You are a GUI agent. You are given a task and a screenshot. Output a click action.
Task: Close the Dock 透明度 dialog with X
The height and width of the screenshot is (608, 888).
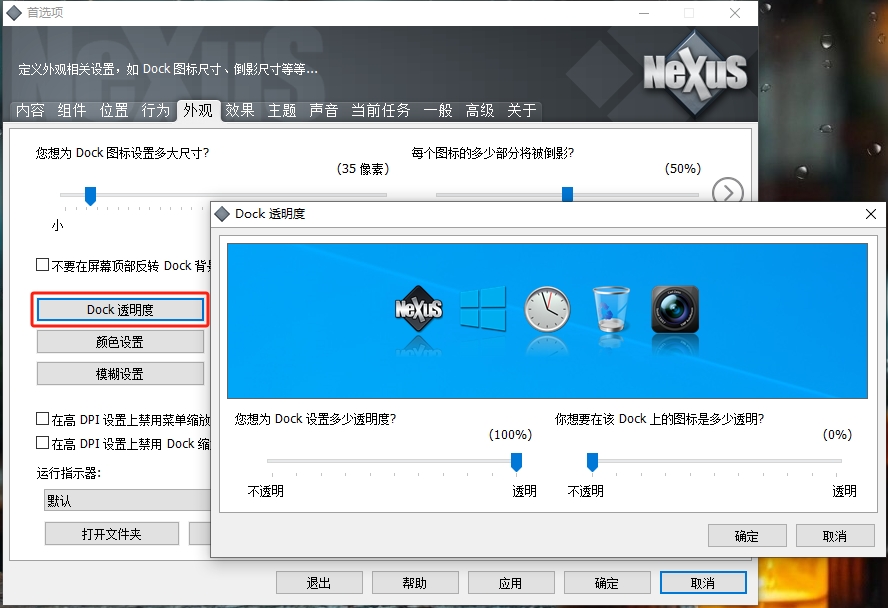click(870, 214)
